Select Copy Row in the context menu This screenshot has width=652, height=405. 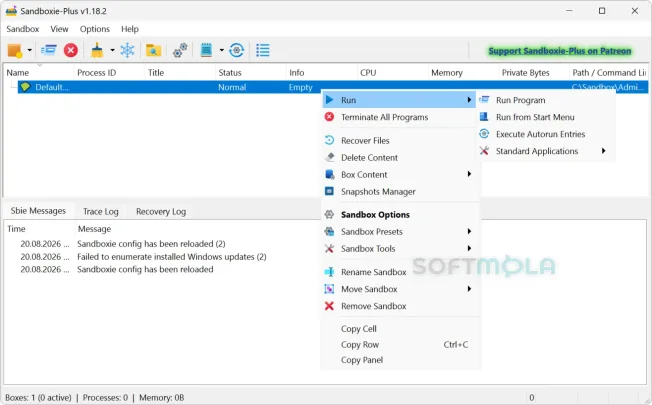pyautogui.click(x=360, y=344)
